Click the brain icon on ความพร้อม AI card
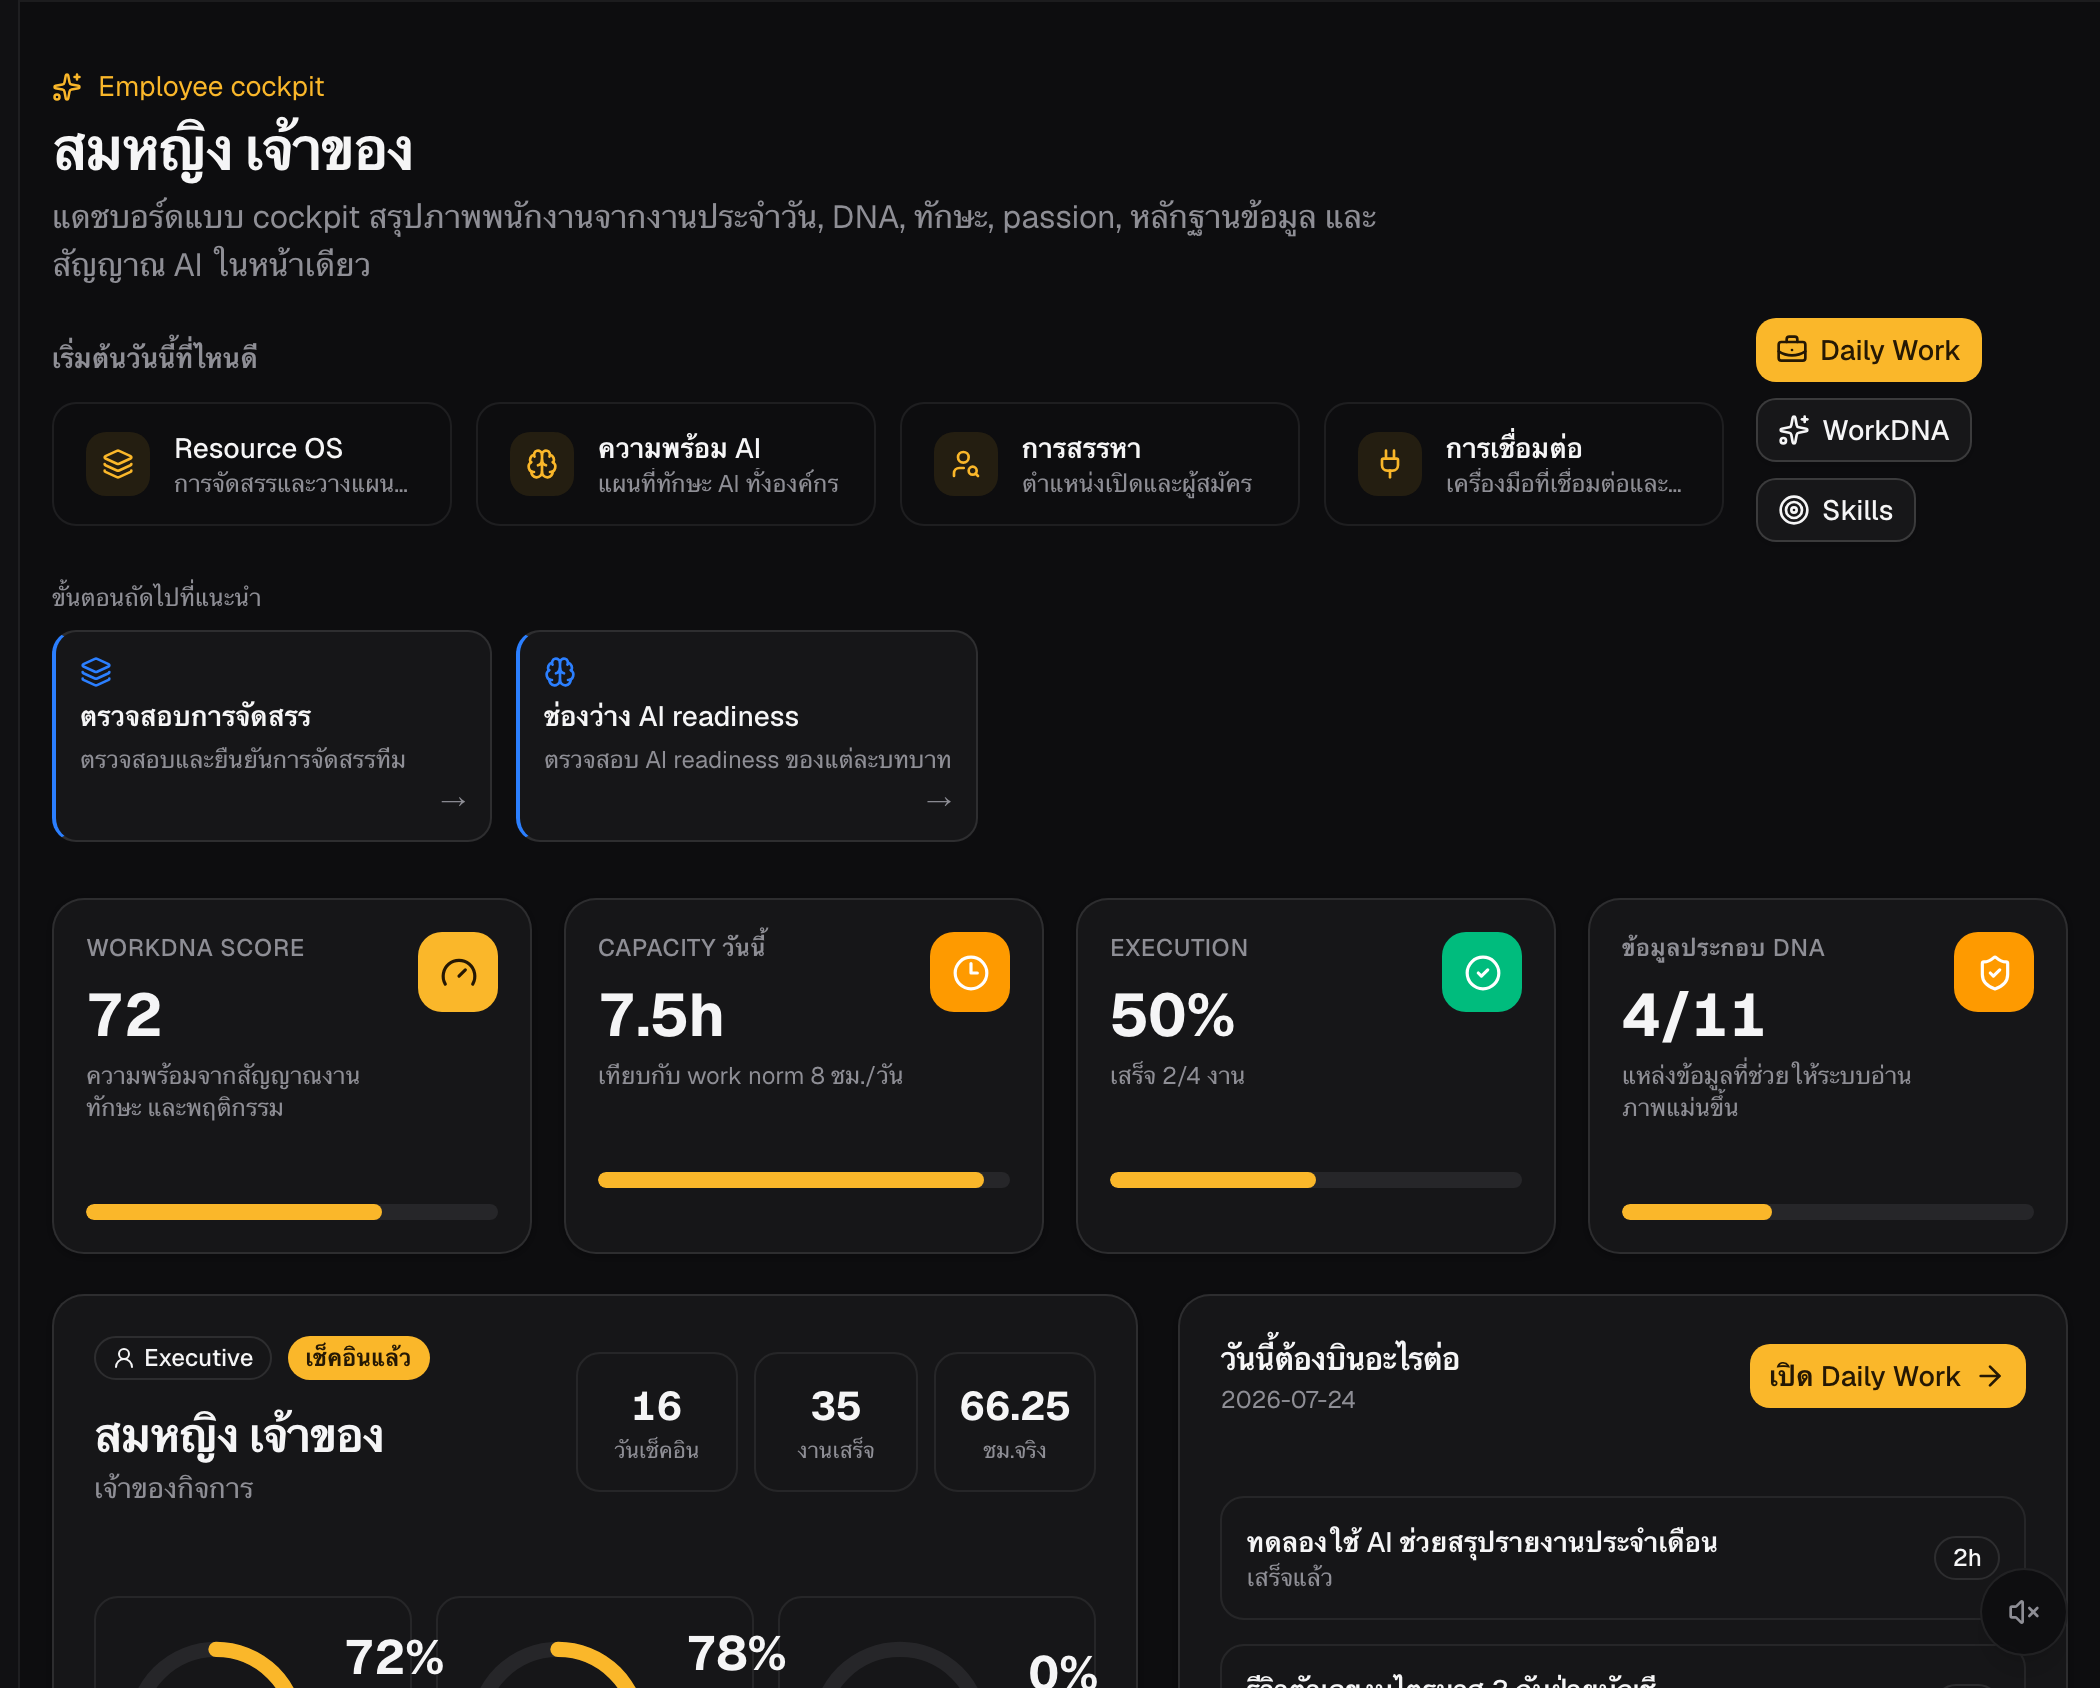 [542, 464]
